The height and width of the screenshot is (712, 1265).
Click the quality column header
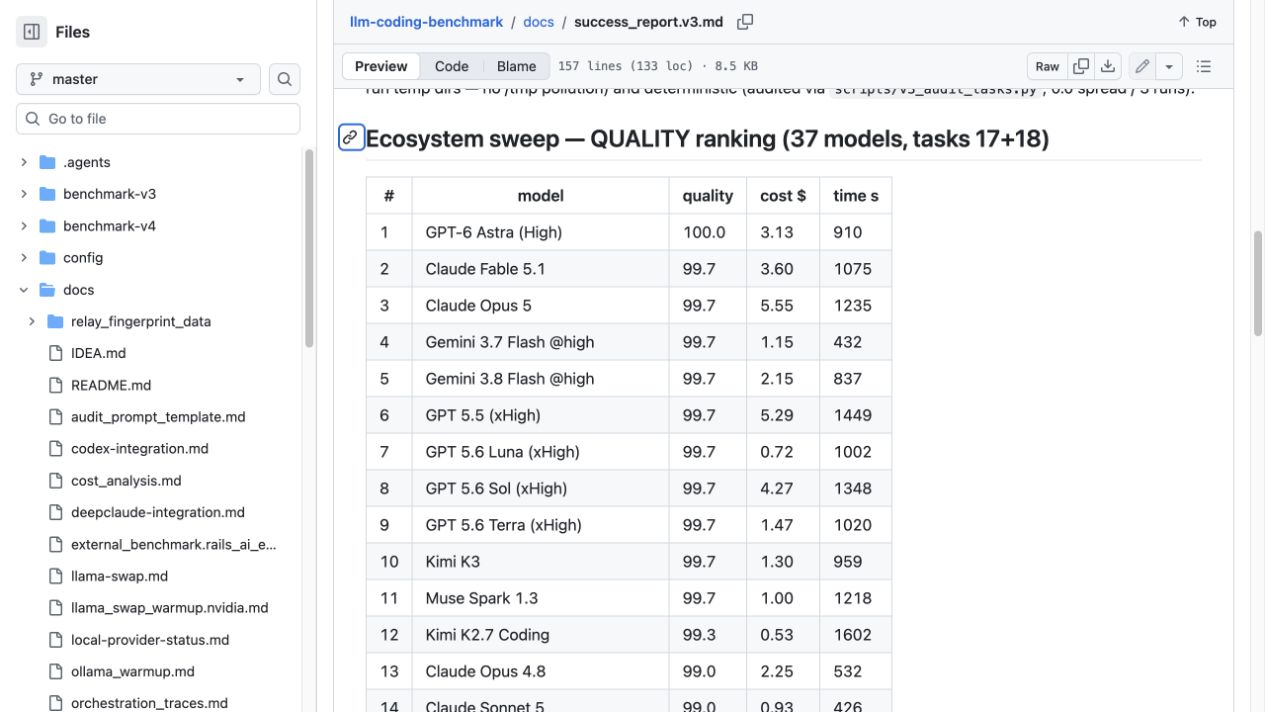pyautogui.click(x=708, y=196)
